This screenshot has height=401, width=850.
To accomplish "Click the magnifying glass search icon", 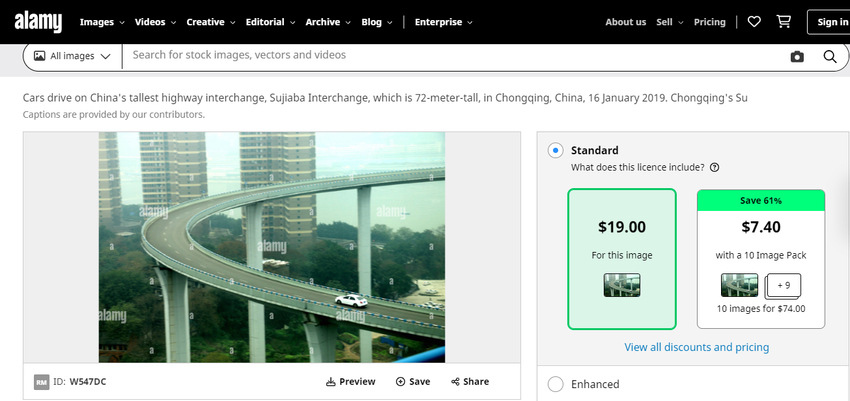I will tap(830, 56).
